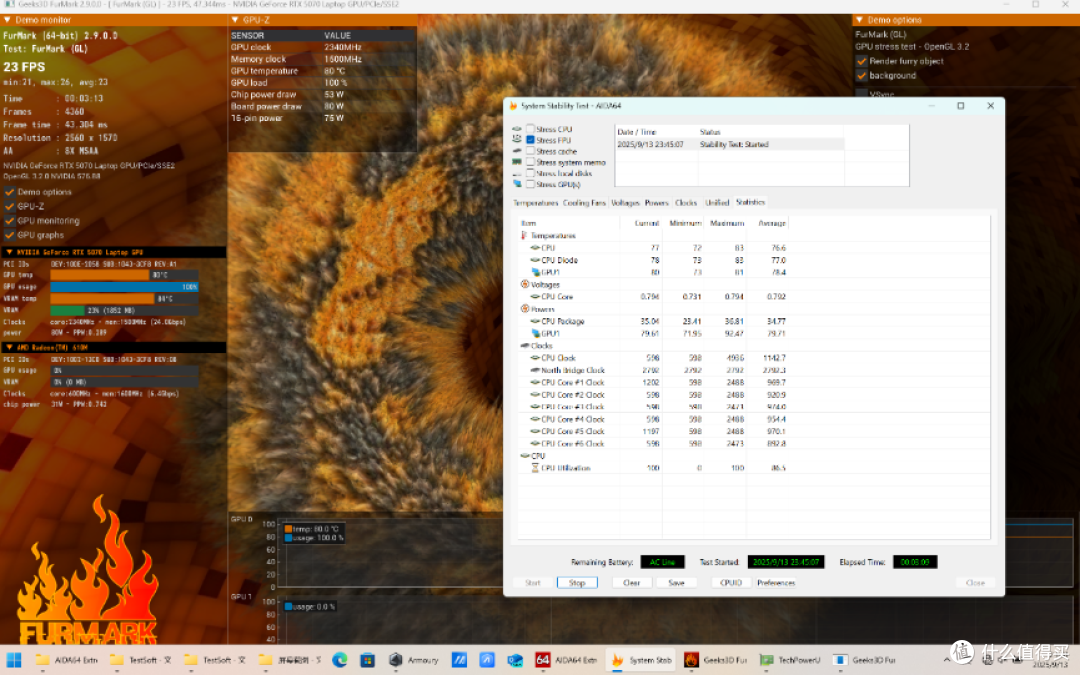Click the AIDA64 flame icon in window title bar

coord(513,105)
